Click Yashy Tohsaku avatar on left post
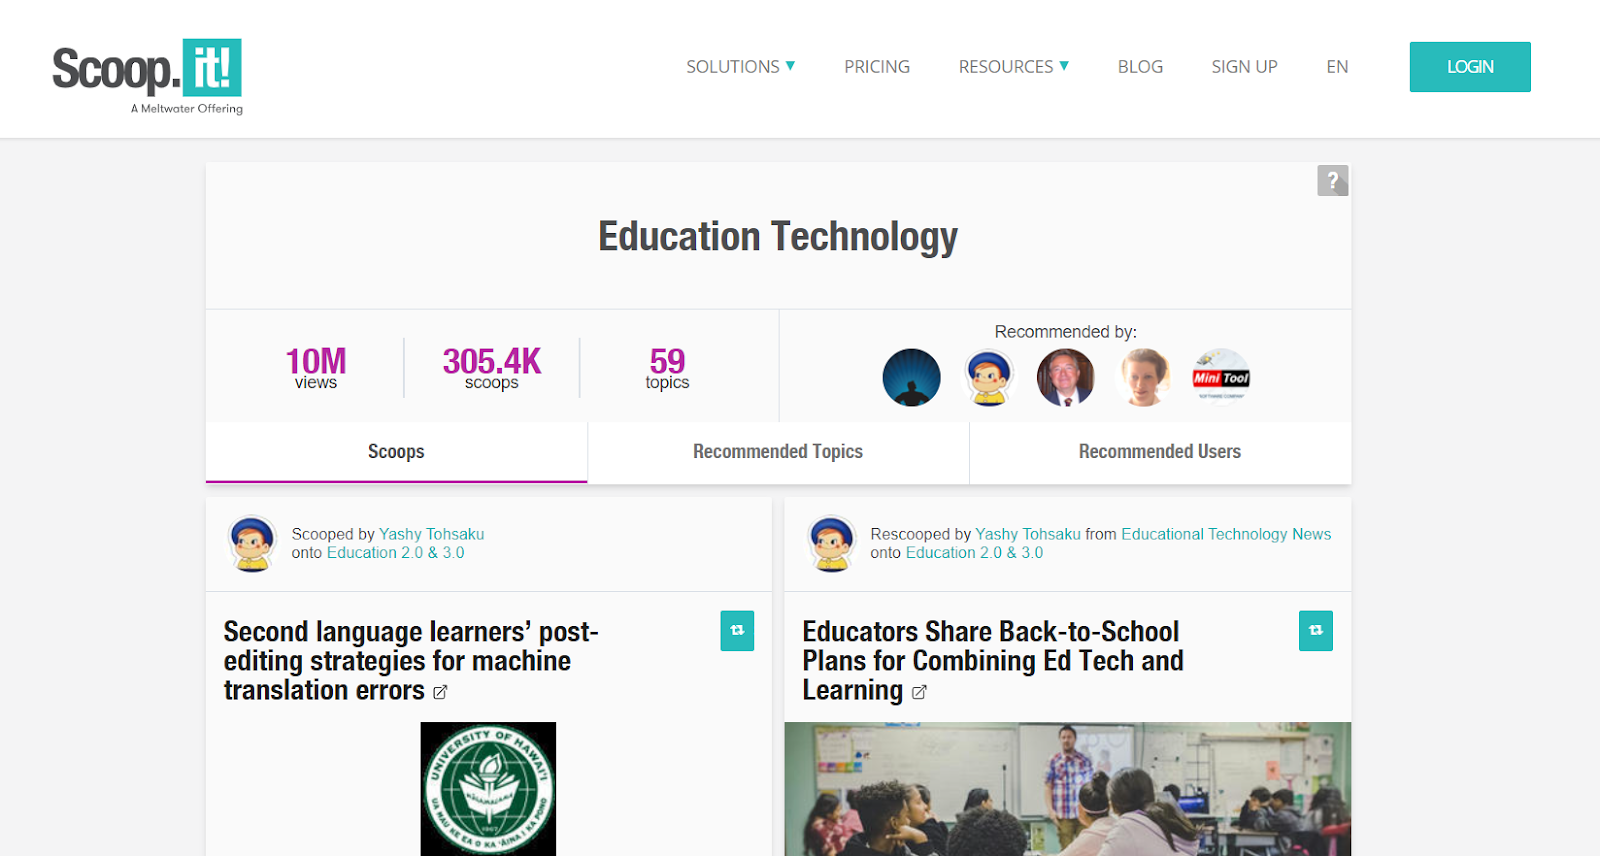The height and width of the screenshot is (856, 1600). pyautogui.click(x=252, y=543)
